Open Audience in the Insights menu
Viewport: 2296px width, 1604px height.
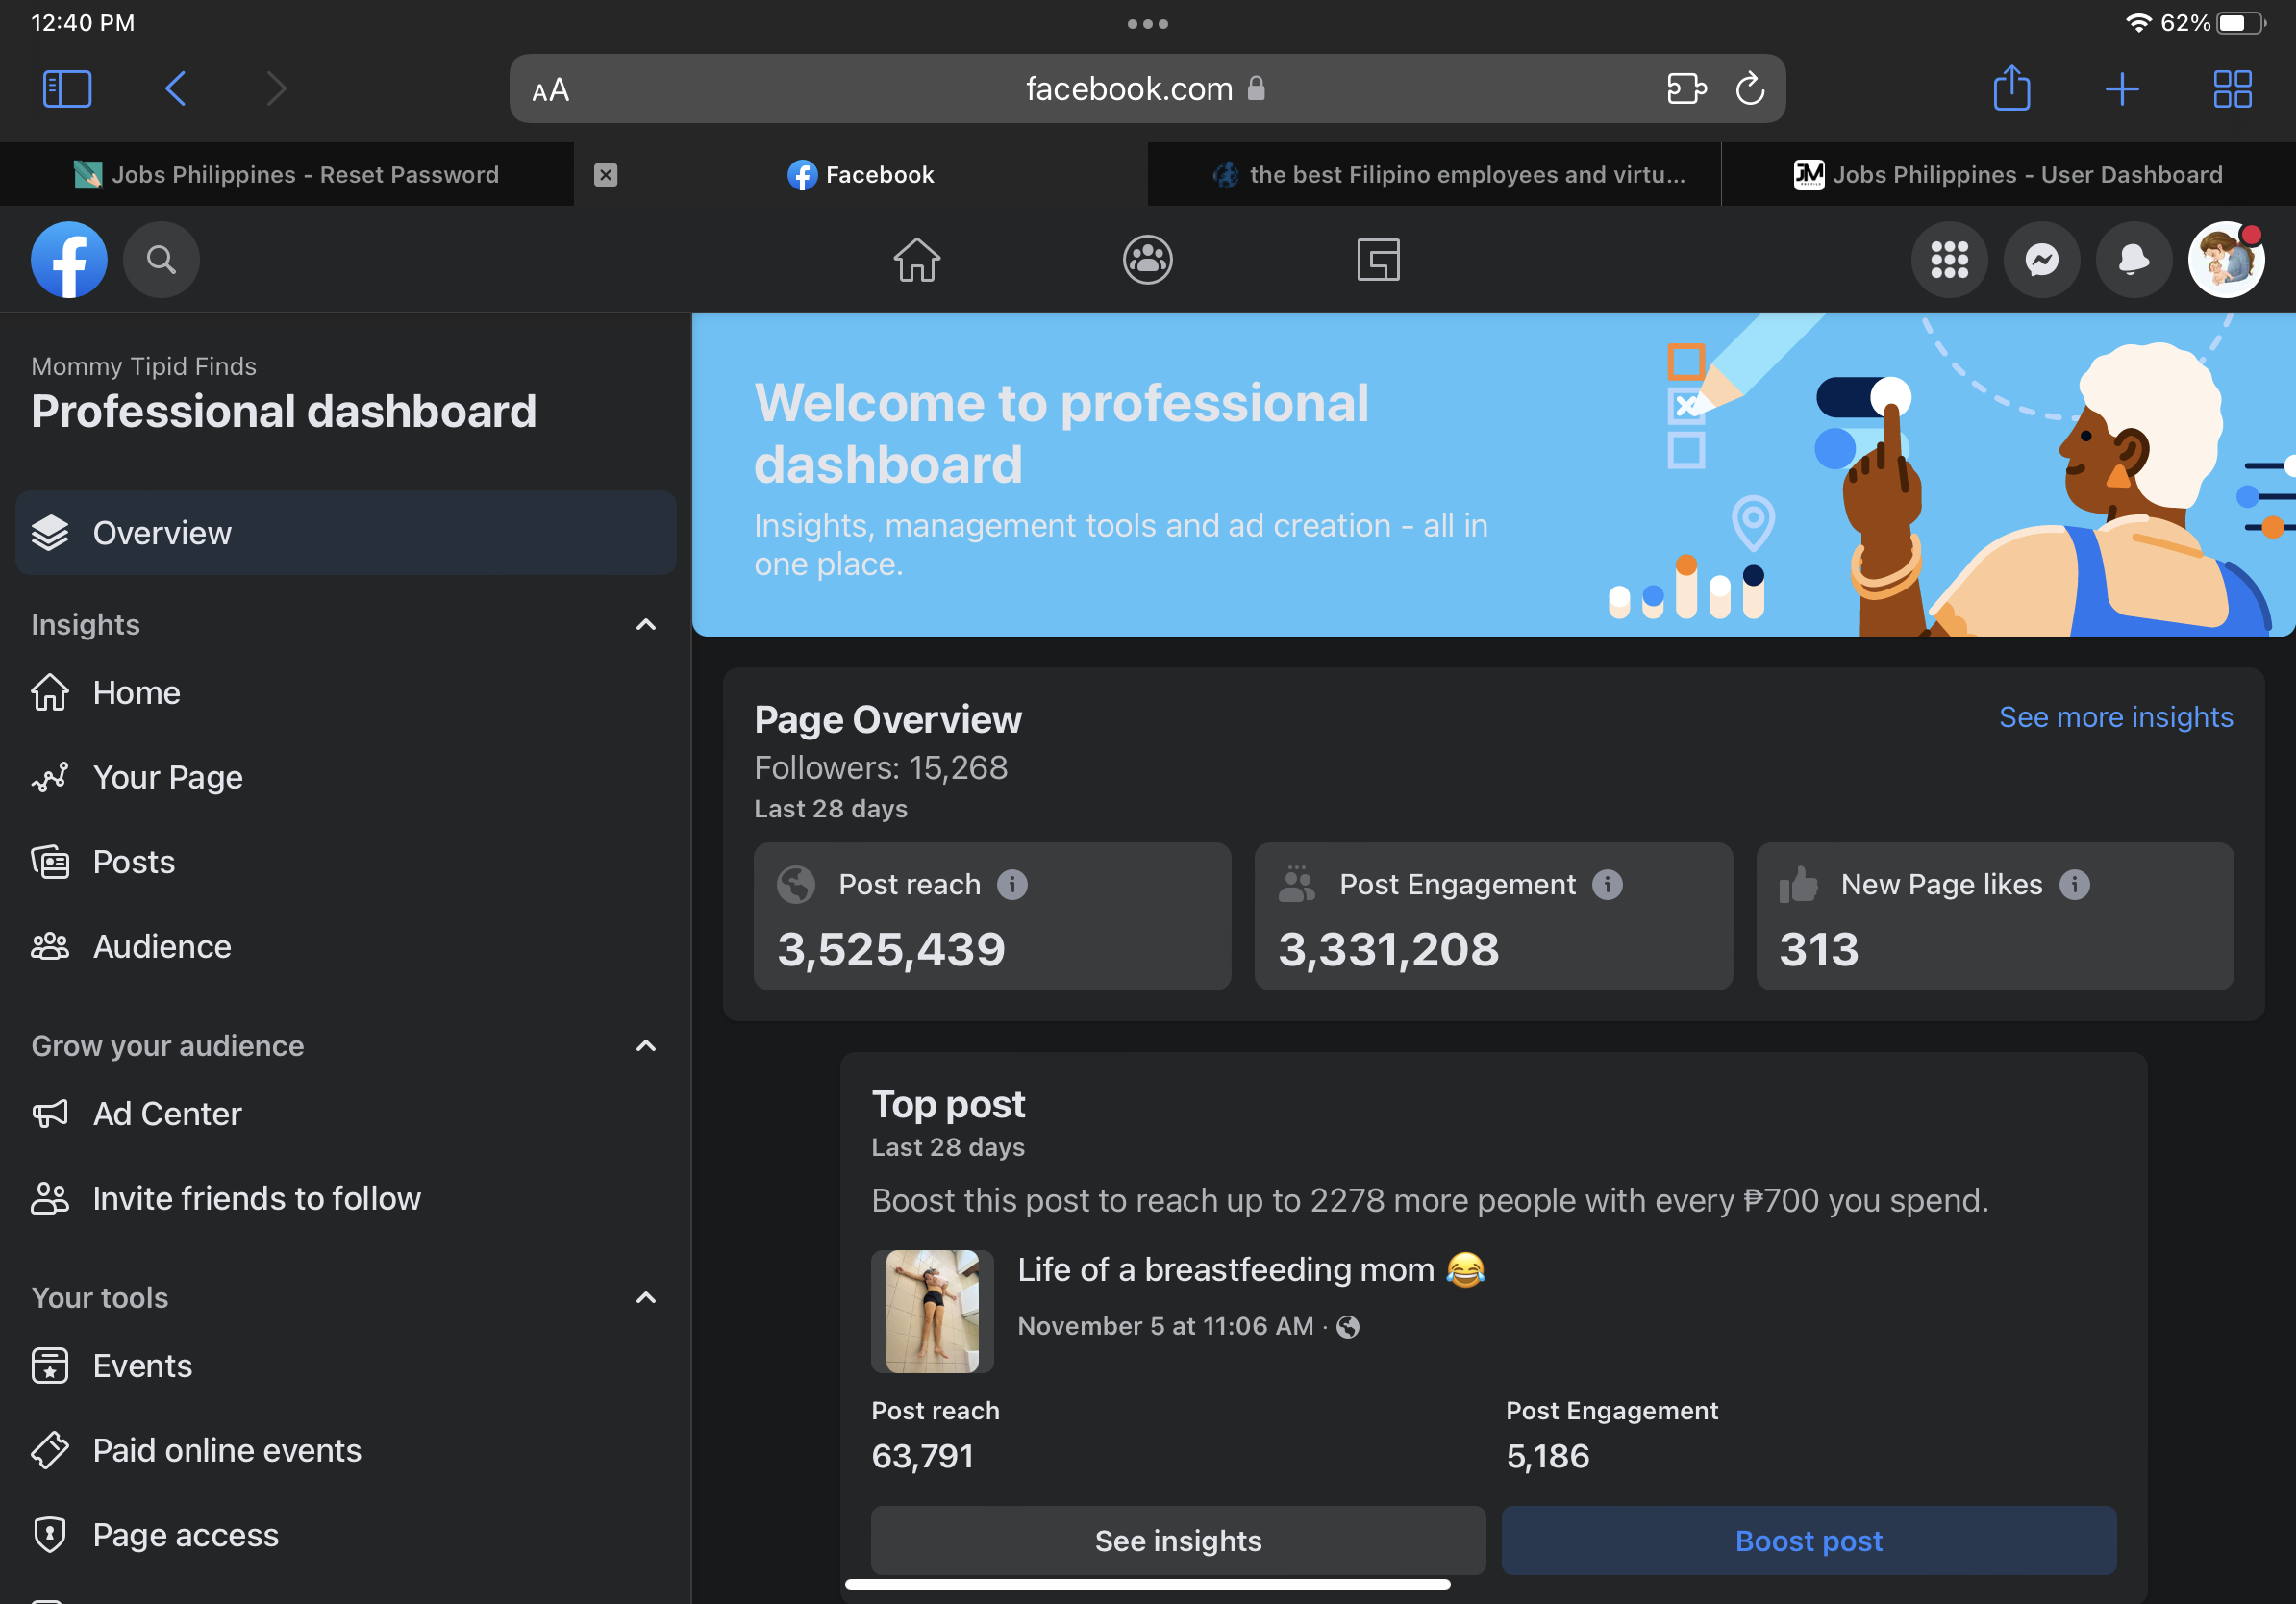tap(161, 946)
